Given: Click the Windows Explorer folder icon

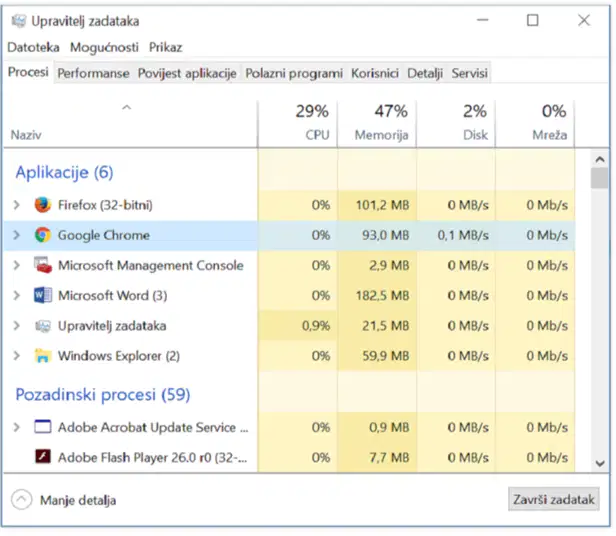Looking at the screenshot, I should click(42, 356).
